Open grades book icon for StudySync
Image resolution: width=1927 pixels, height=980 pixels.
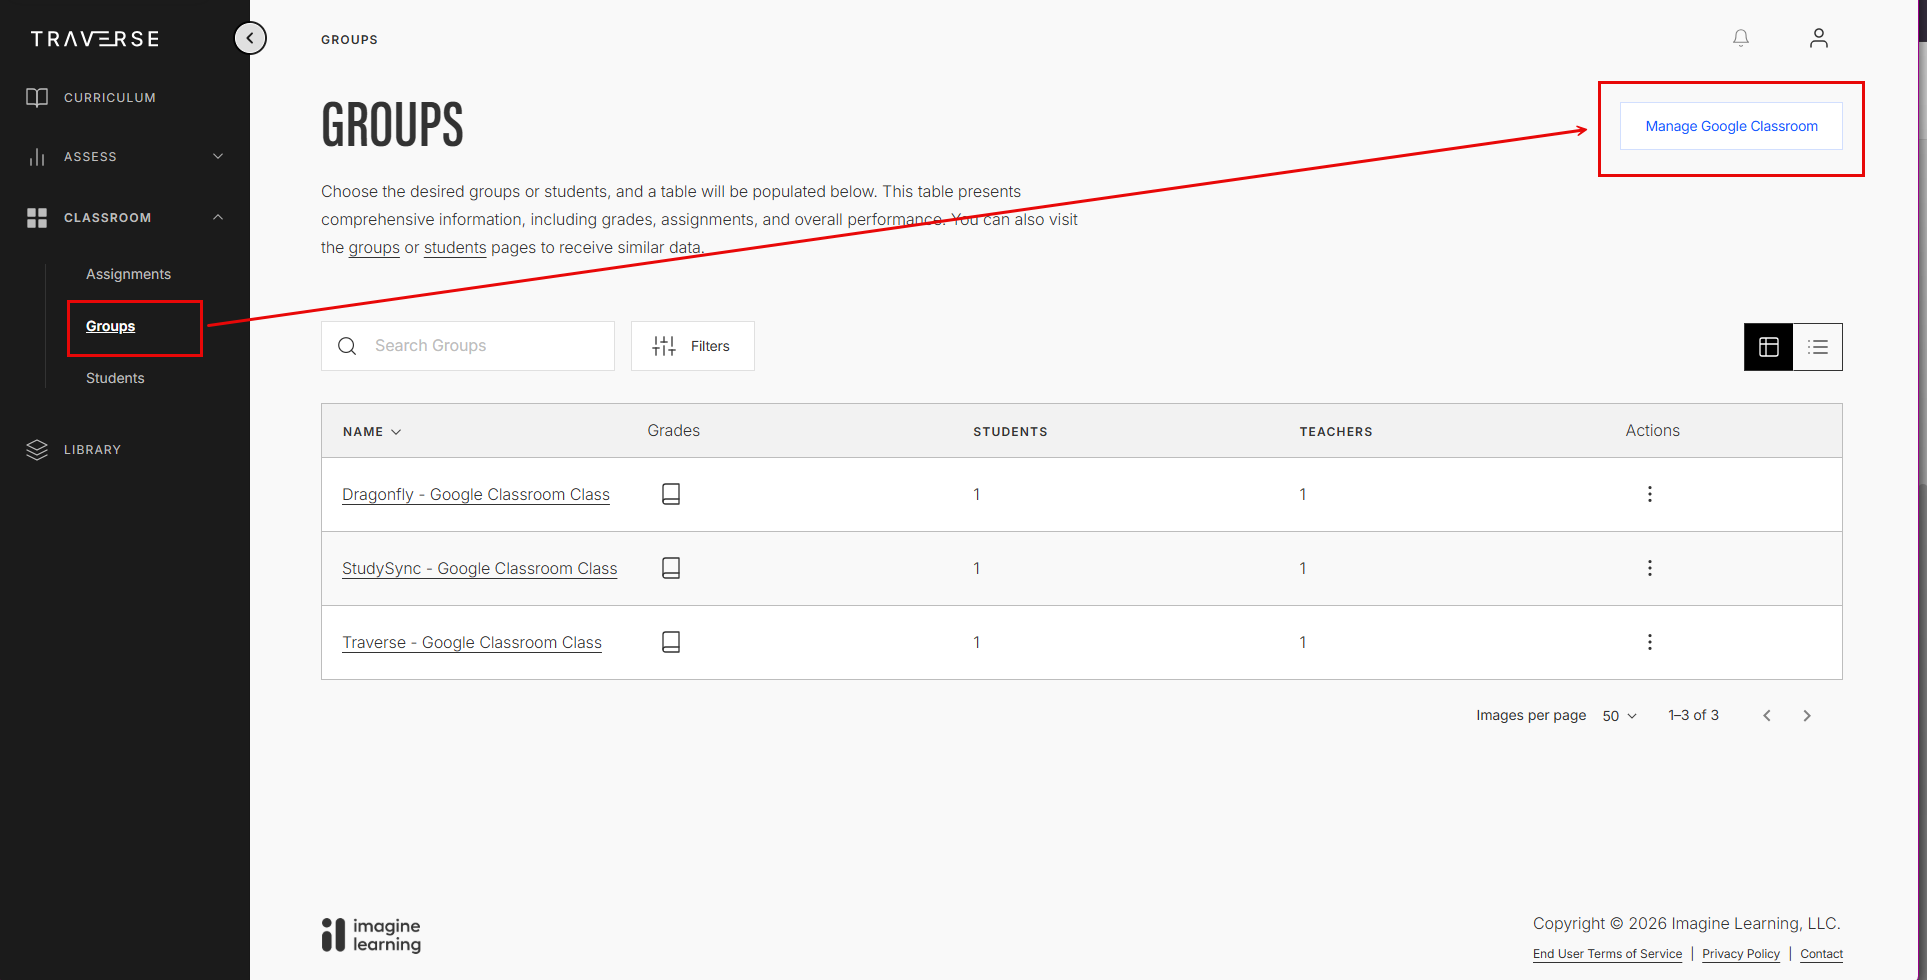(671, 568)
